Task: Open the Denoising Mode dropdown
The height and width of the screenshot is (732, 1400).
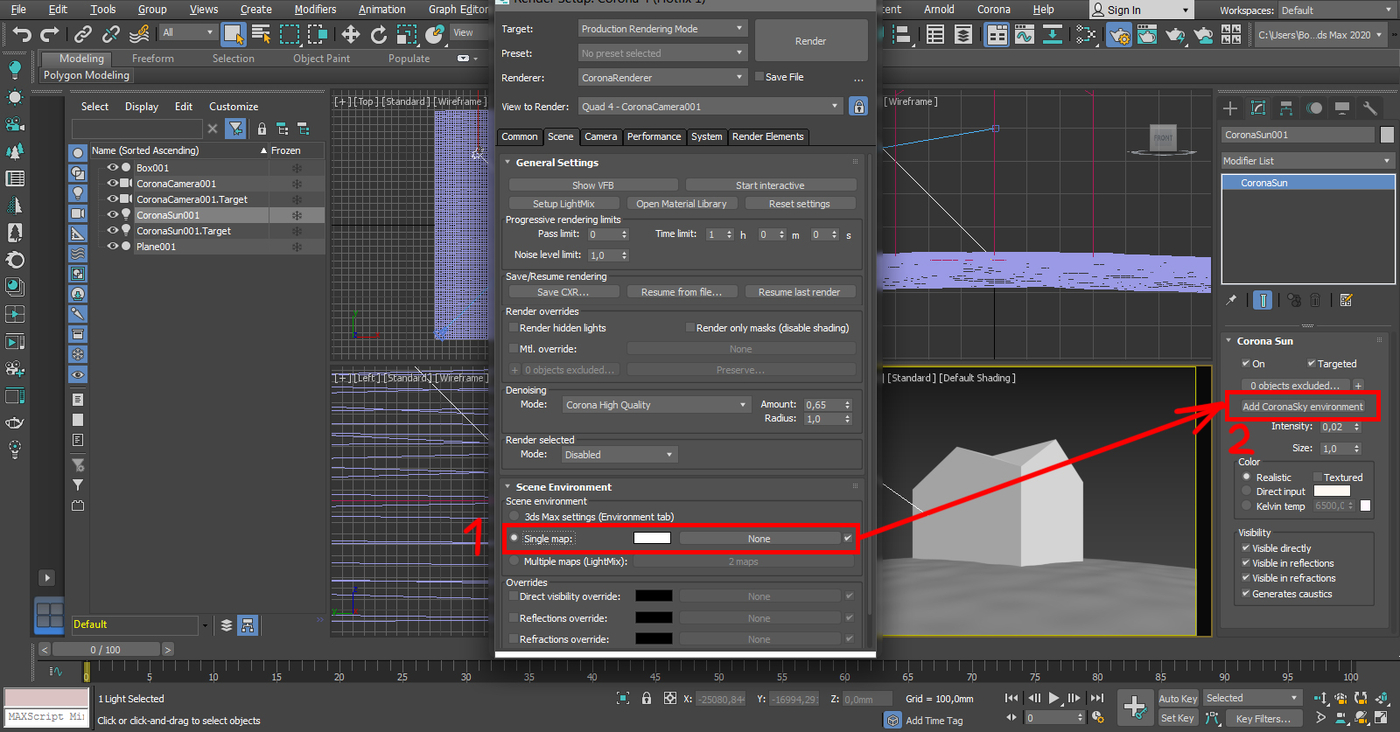Action: pos(656,405)
